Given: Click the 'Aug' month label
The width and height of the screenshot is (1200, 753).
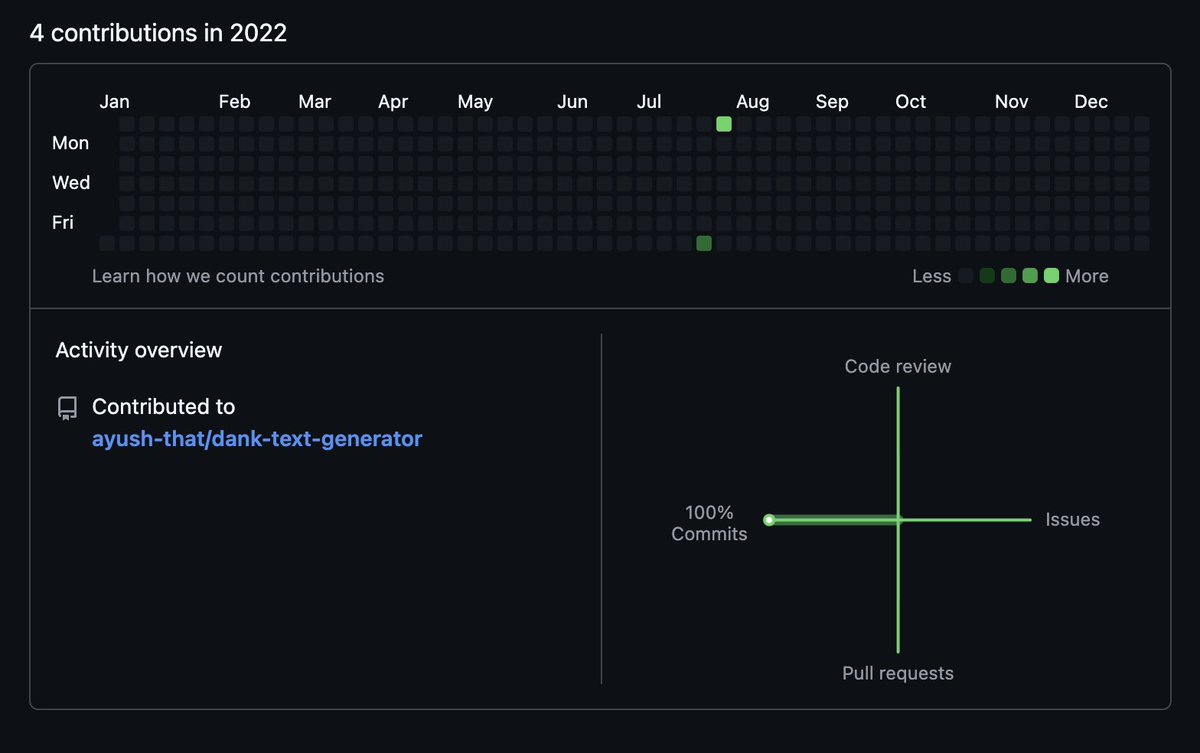Looking at the screenshot, I should pyautogui.click(x=753, y=102).
